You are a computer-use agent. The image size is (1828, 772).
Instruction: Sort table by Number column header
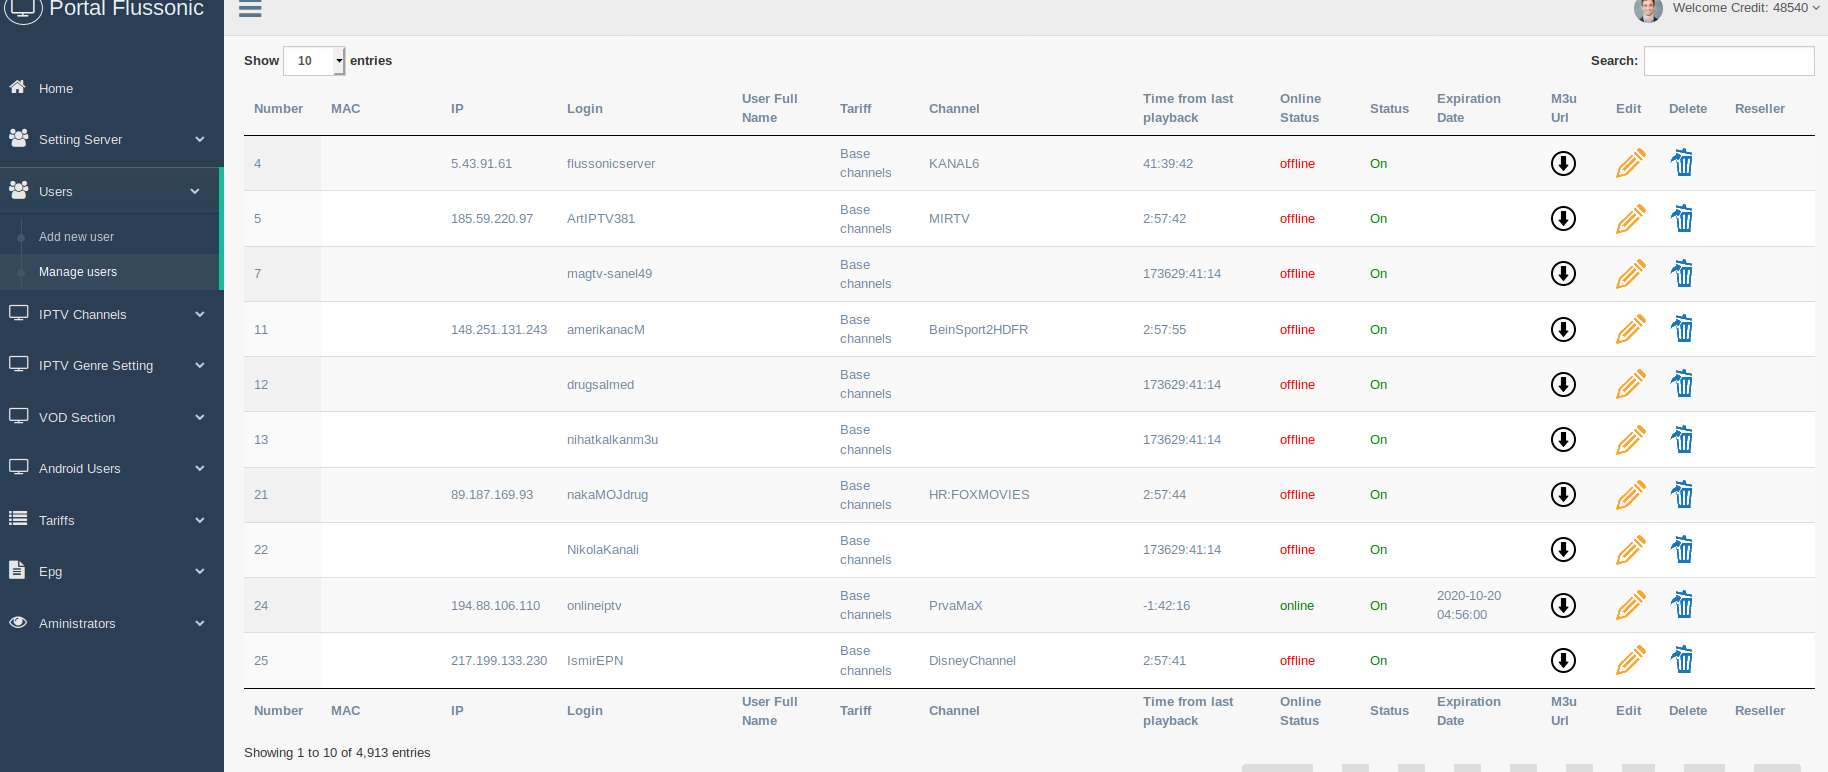tap(278, 109)
